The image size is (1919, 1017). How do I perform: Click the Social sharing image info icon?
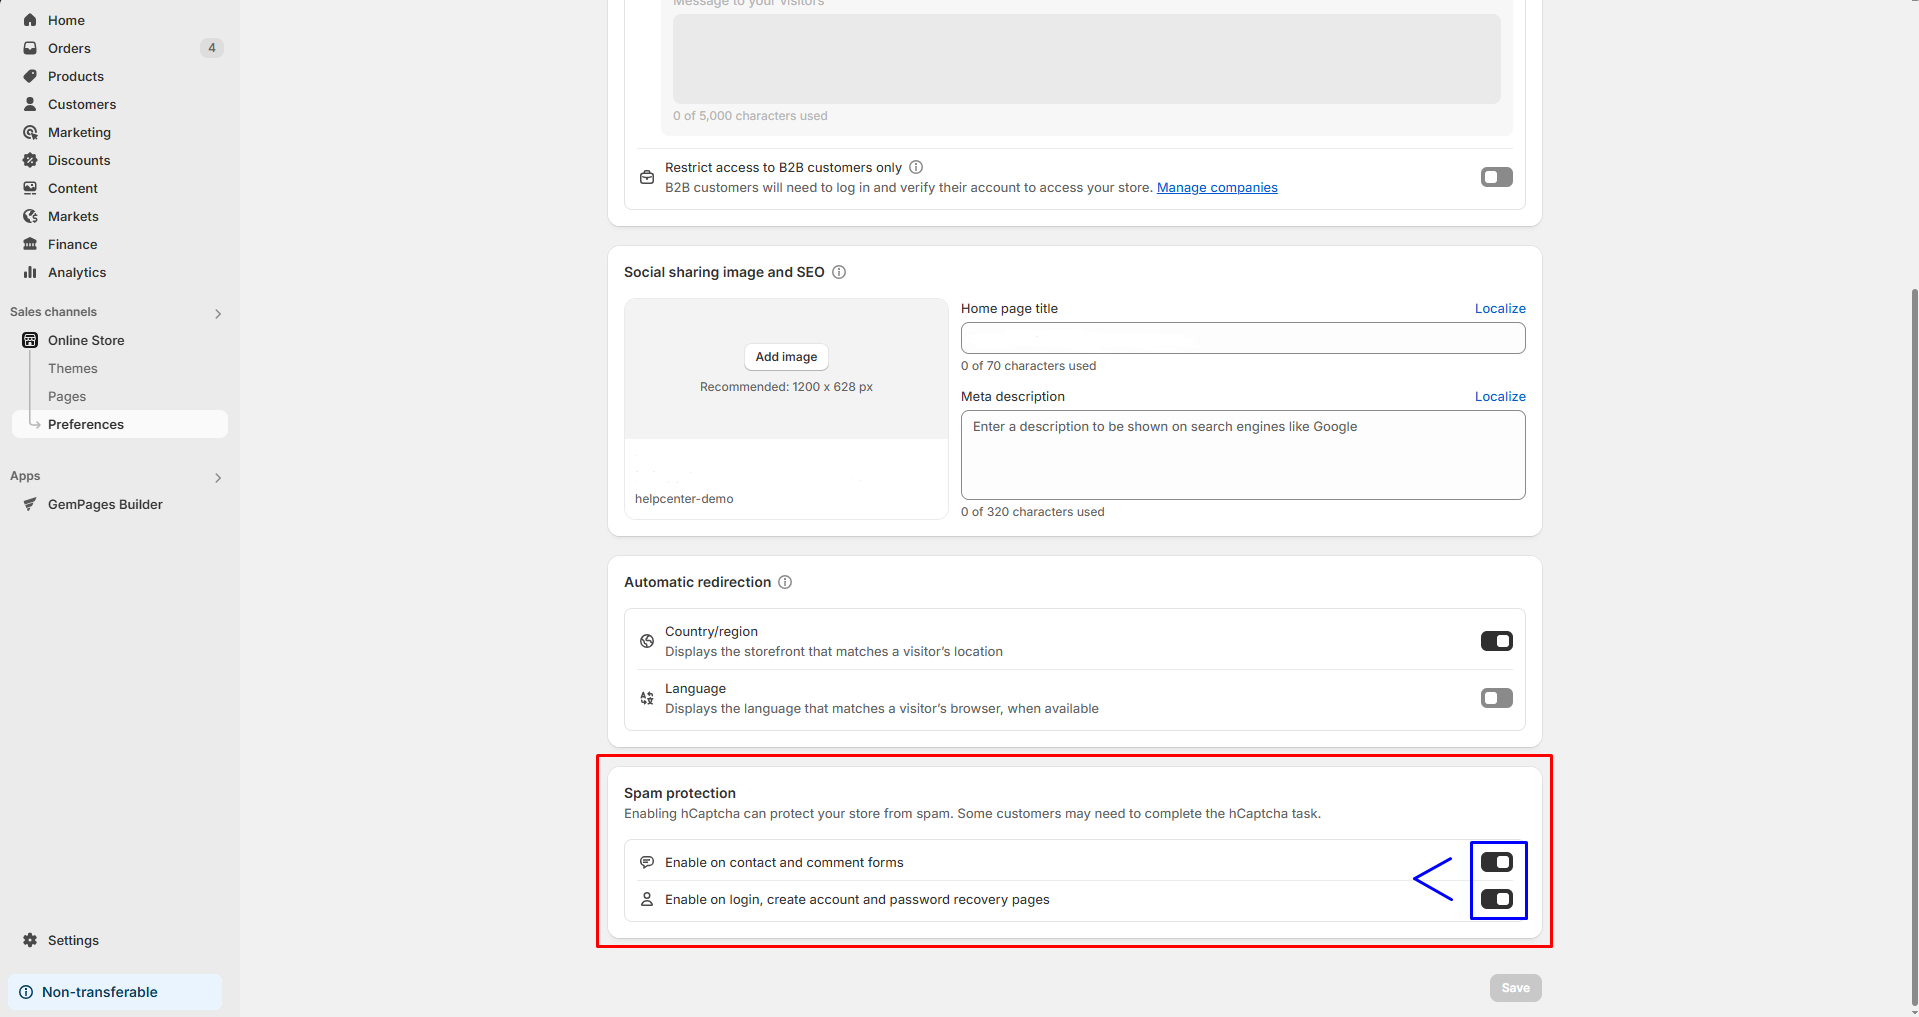[839, 272]
